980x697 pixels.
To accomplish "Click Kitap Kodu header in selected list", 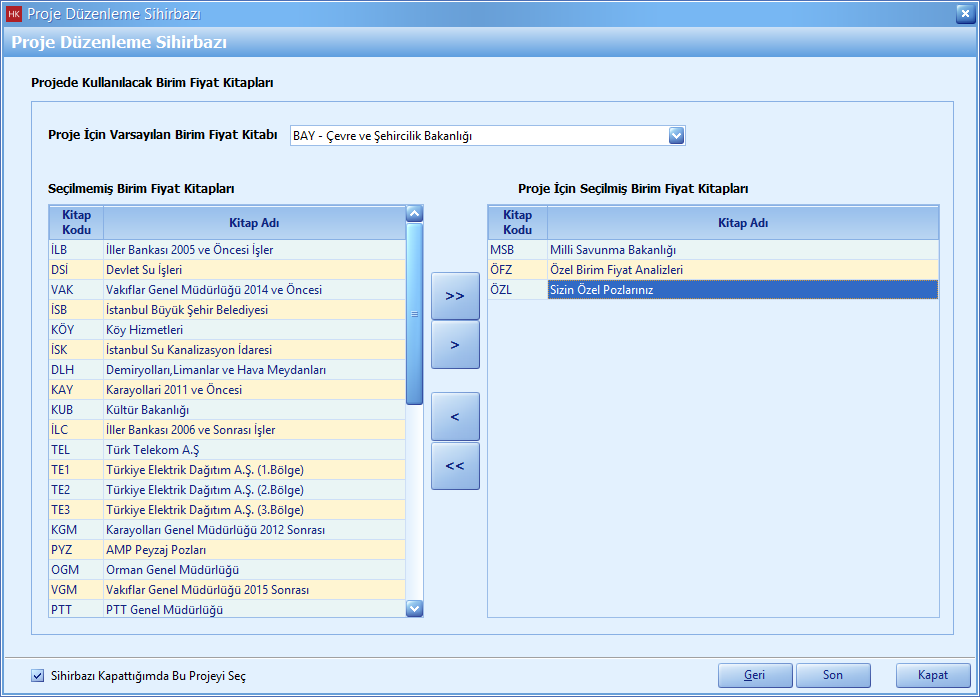I will 517,223.
